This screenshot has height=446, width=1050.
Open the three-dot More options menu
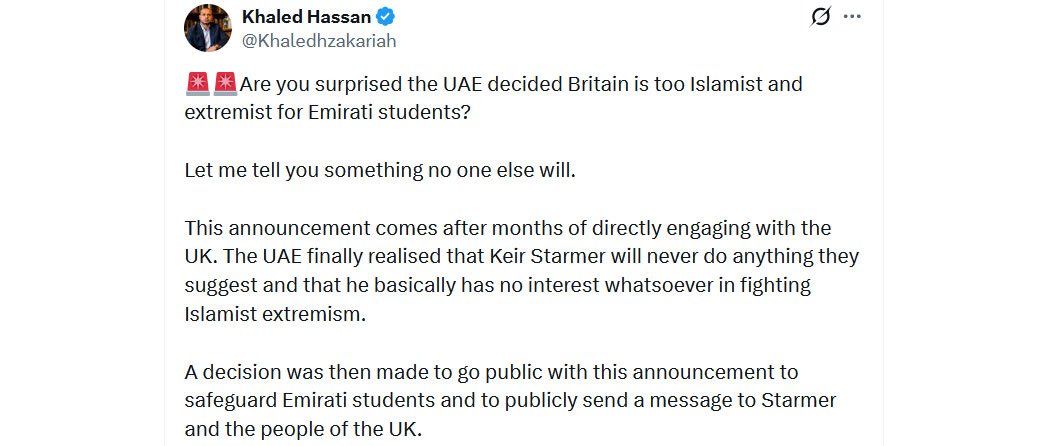[852, 17]
